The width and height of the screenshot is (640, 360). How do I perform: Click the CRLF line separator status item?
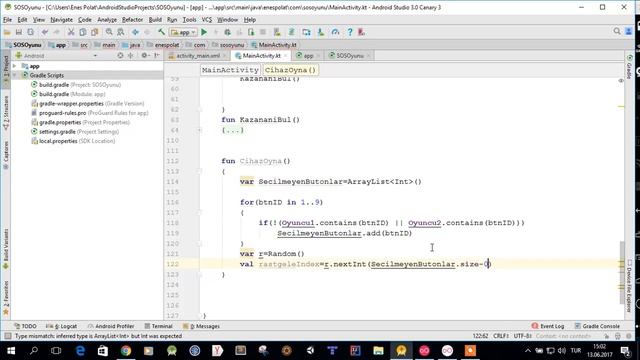click(x=500, y=336)
